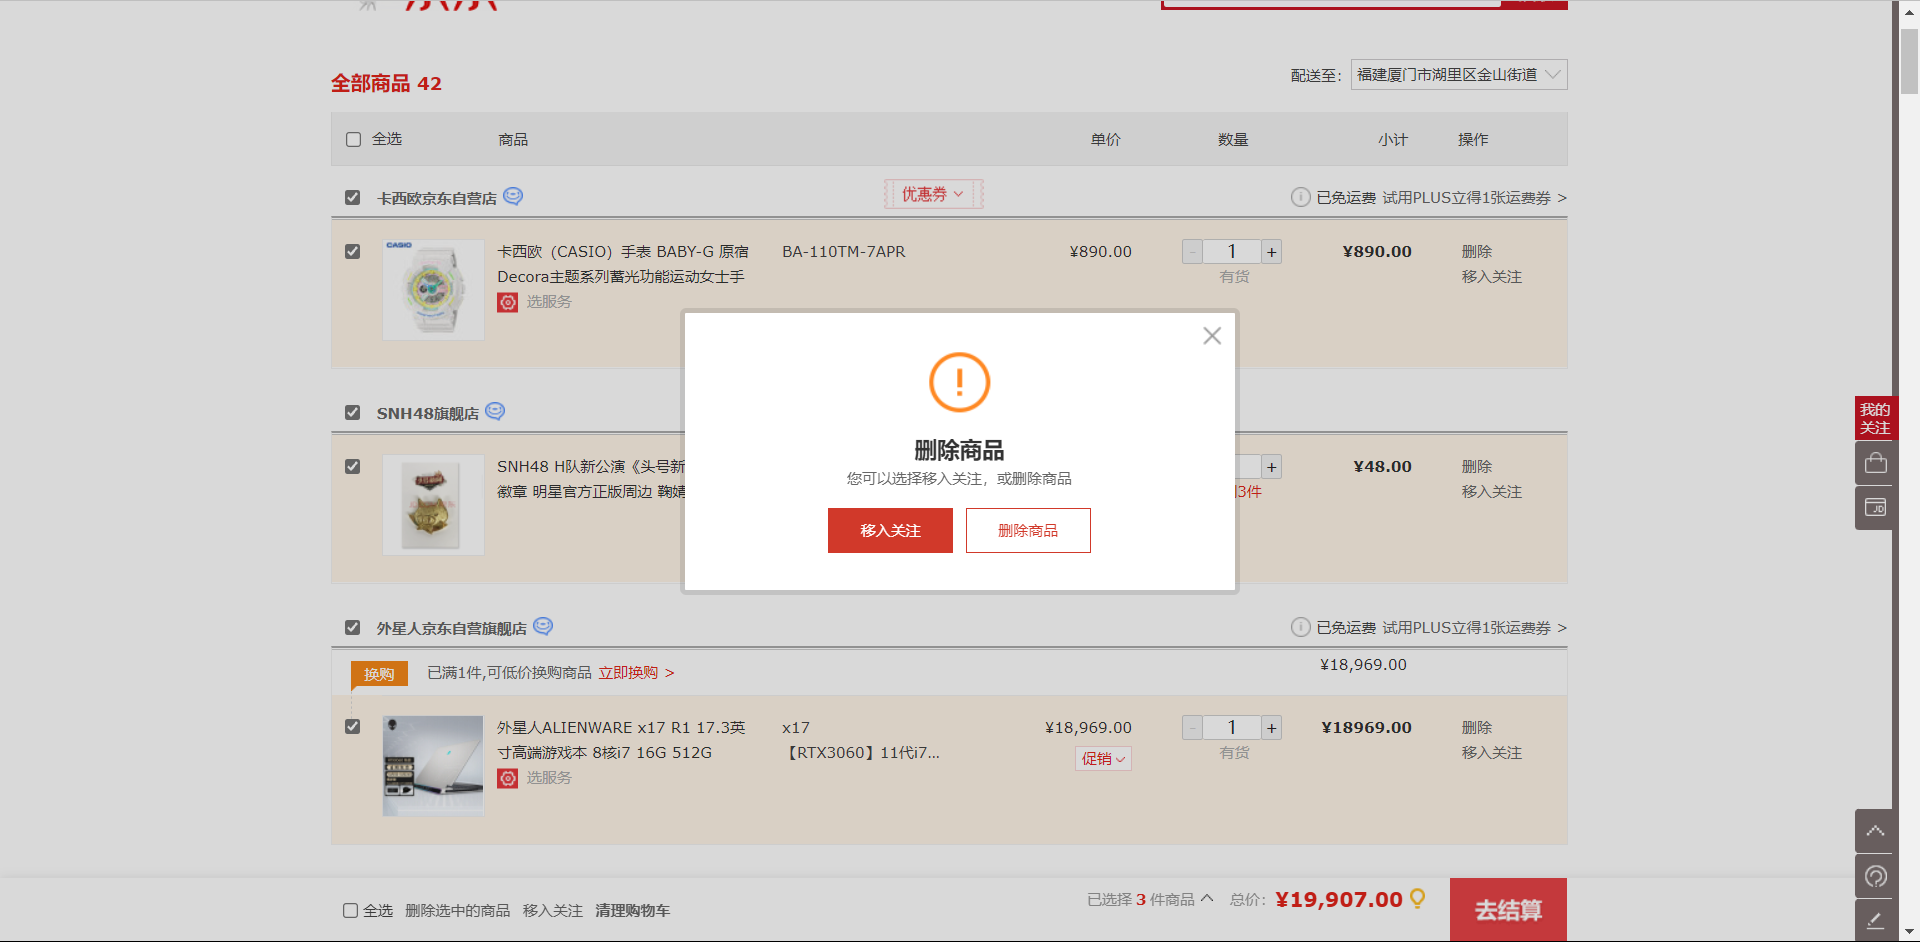This screenshot has width=1920, height=942.
Task: Click the lightbulb icon beside total price
Action: pyautogui.click(x=1417, y=899)
